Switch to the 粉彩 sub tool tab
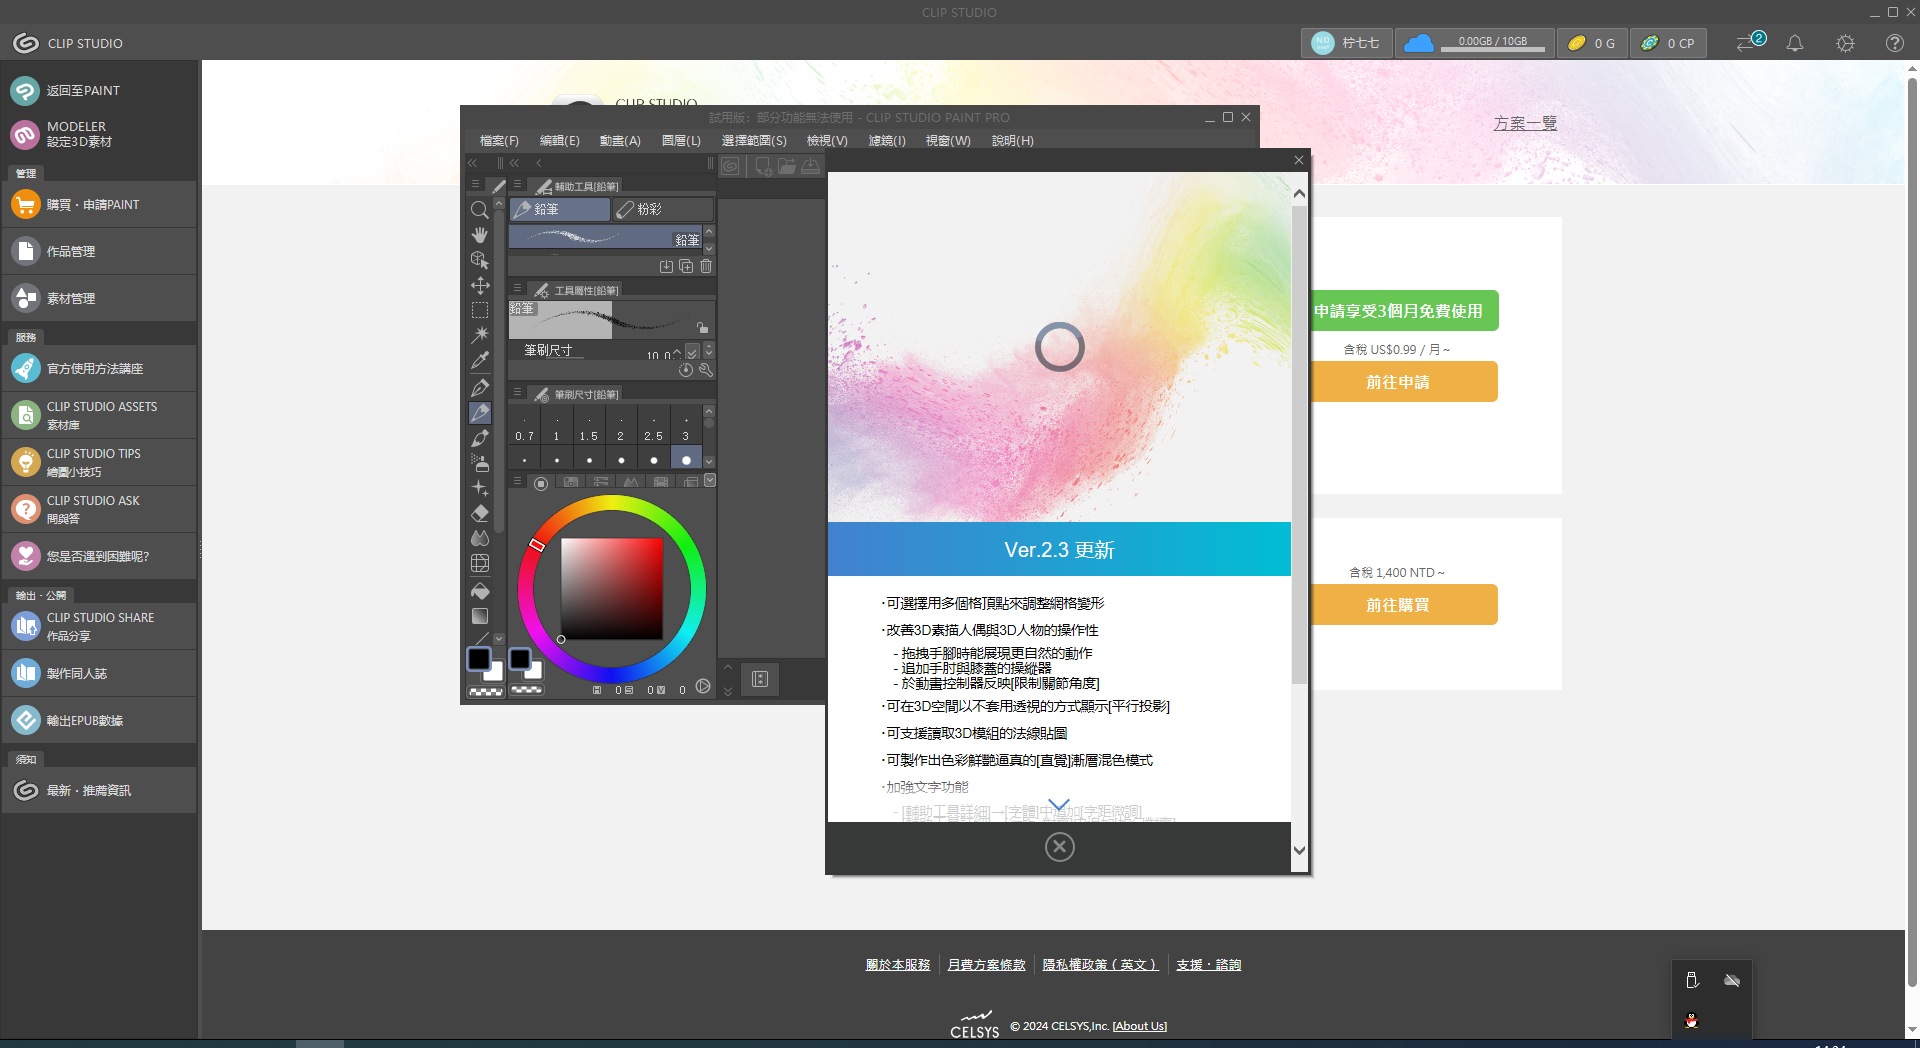 tap(662, 209)
